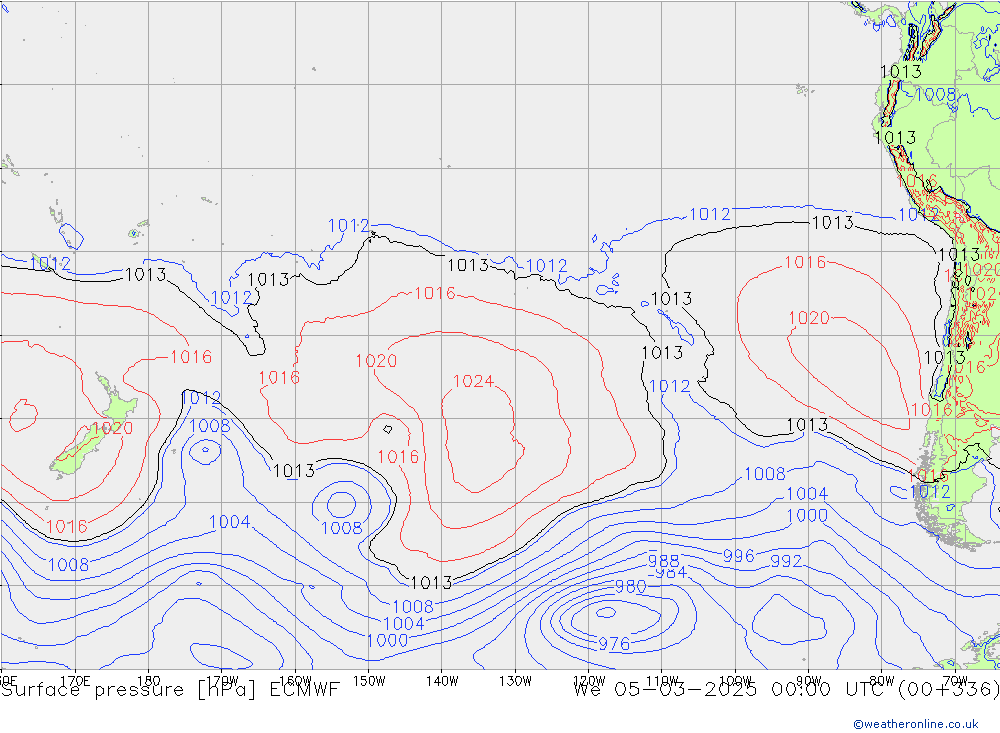The image size is (1000, 733).
Task: Click the 984 isobar label
Action: pos(671,572)
